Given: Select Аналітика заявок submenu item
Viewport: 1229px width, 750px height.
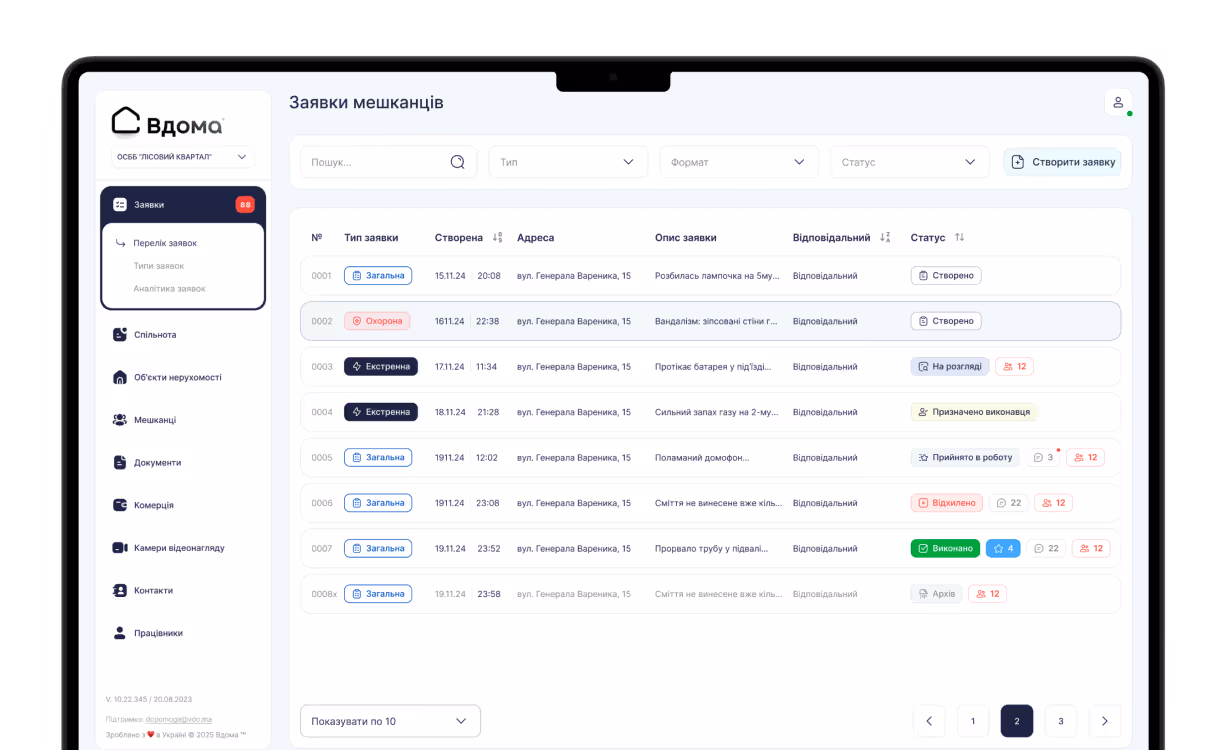Looking at the screenshot, I should click(169, 289).
